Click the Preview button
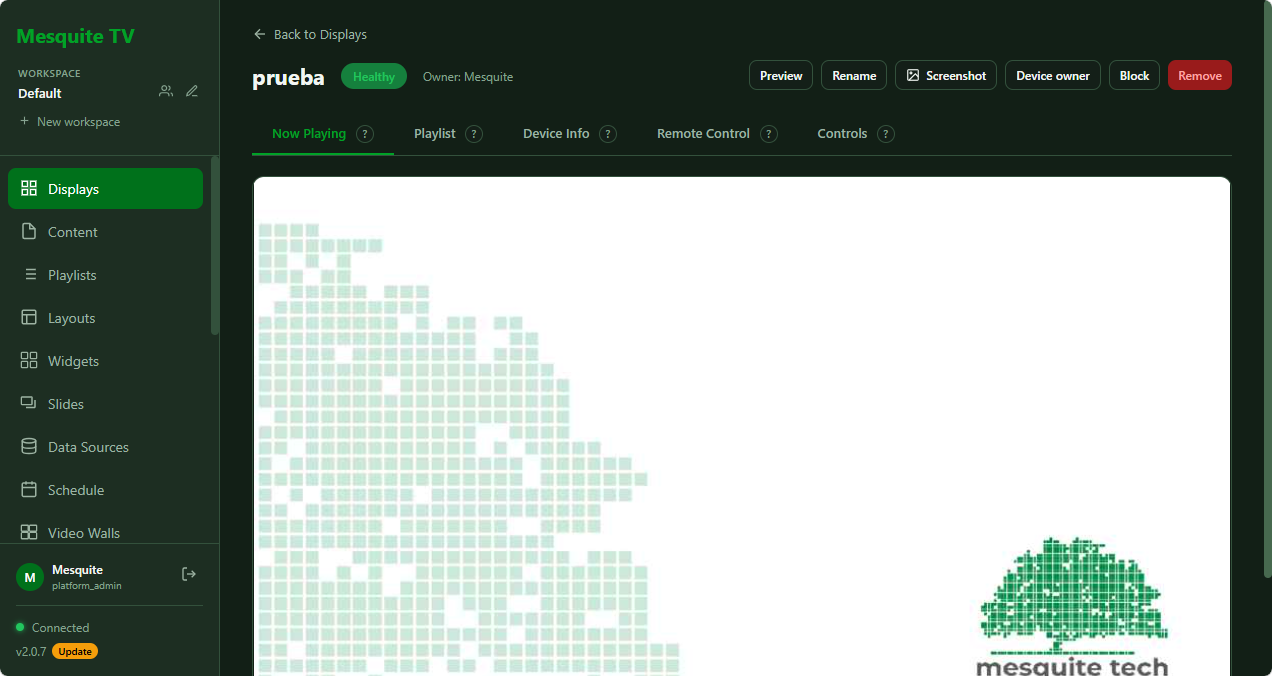1272x676 pixels. click(x=781, y=76)
